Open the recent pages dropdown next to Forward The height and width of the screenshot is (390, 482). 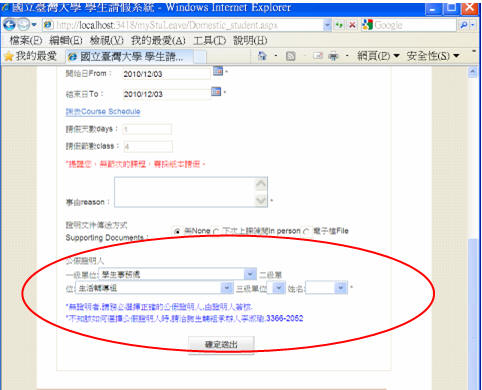(34, 25)
